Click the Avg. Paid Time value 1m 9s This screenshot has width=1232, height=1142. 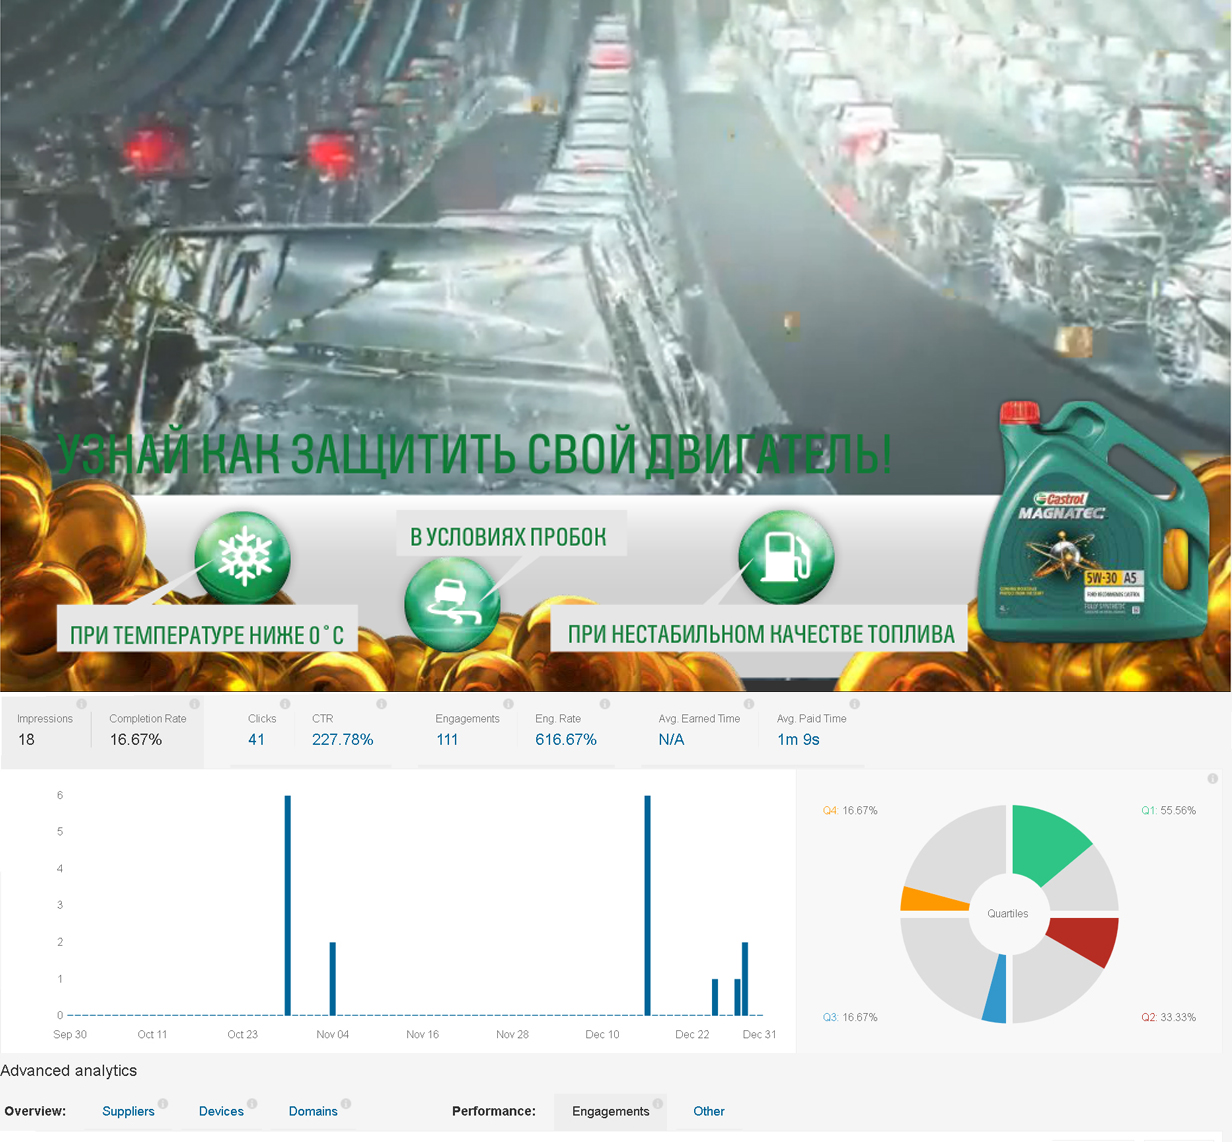[798, 740]
